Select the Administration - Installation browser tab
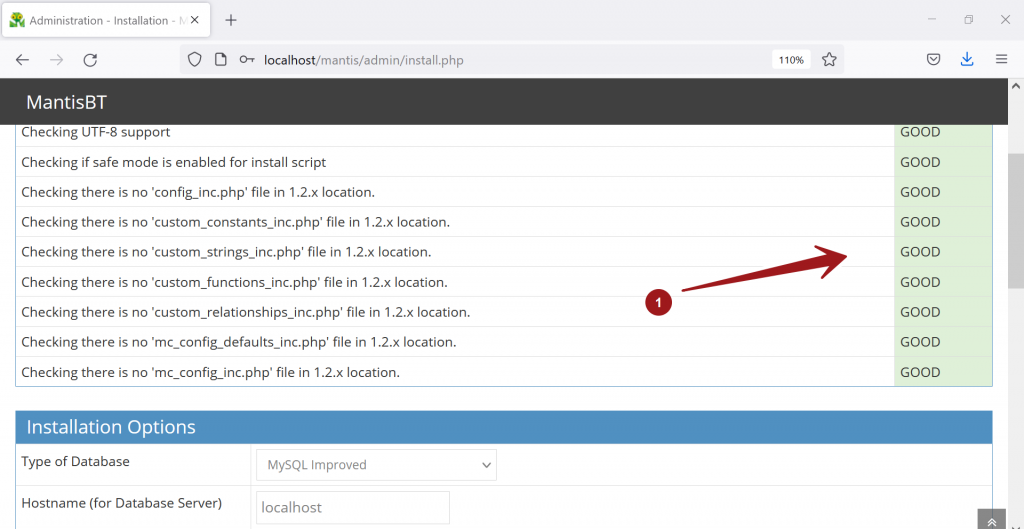 pyautogui.click(x=108, y=20)
